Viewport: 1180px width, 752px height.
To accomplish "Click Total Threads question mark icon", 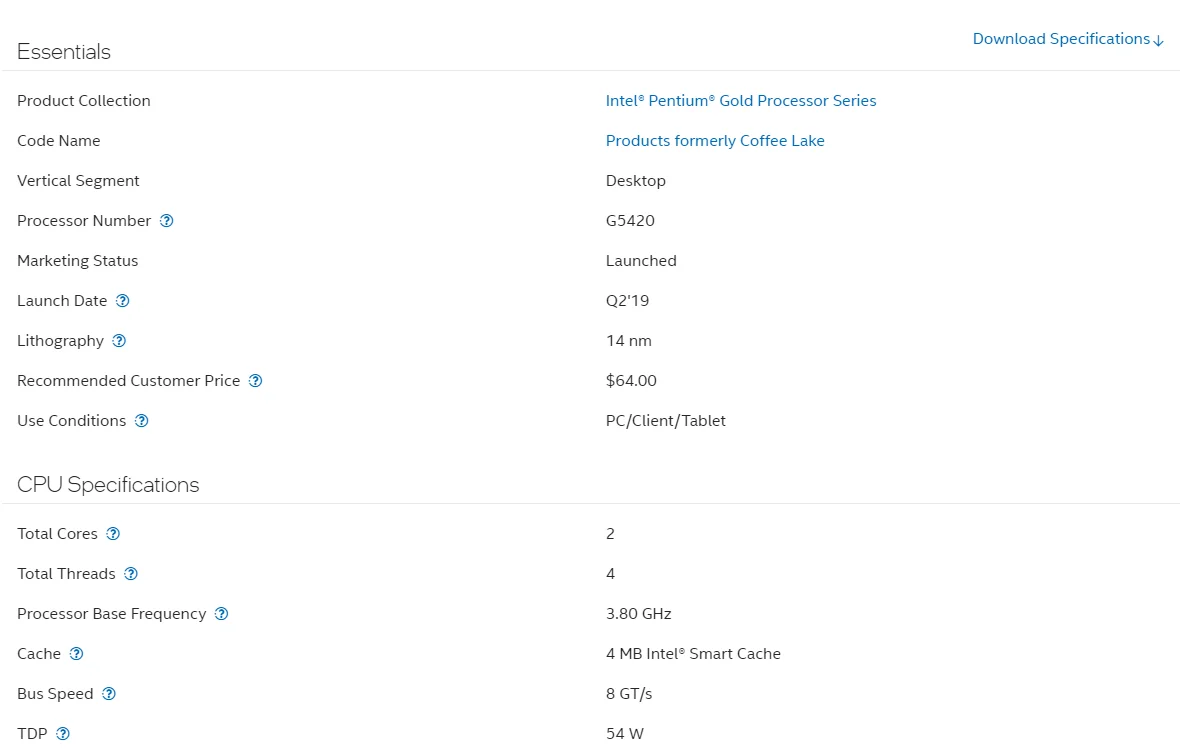I will pyautogui.click(x=131, y=574).
